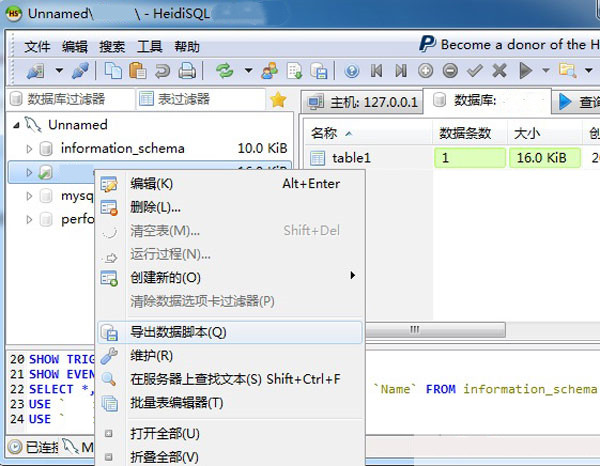This screenshot has height=466, width=600.
Task: Open the Run query dropdown arrow
Action: pos(546,71)
